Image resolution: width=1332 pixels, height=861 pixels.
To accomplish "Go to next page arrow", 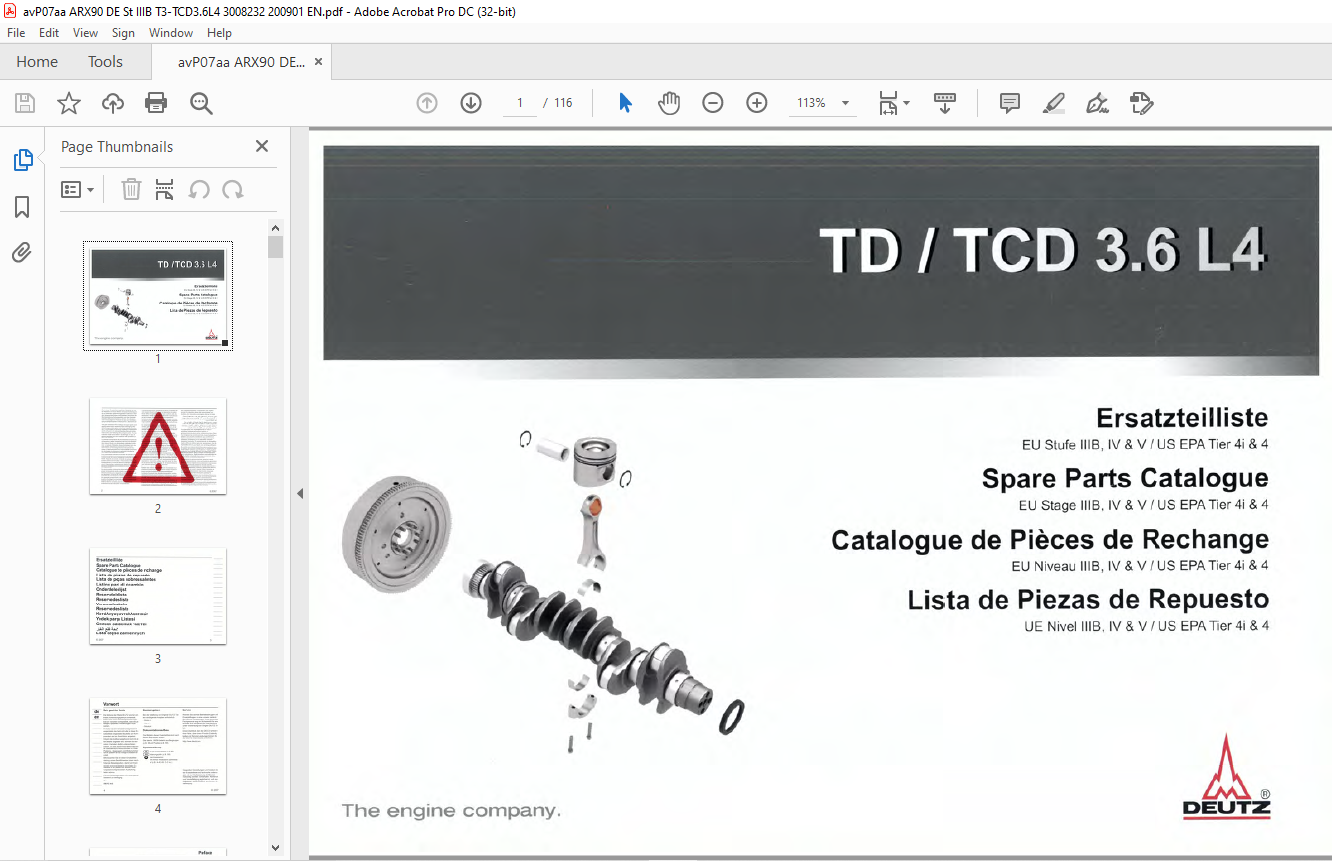I will (471, 103).
